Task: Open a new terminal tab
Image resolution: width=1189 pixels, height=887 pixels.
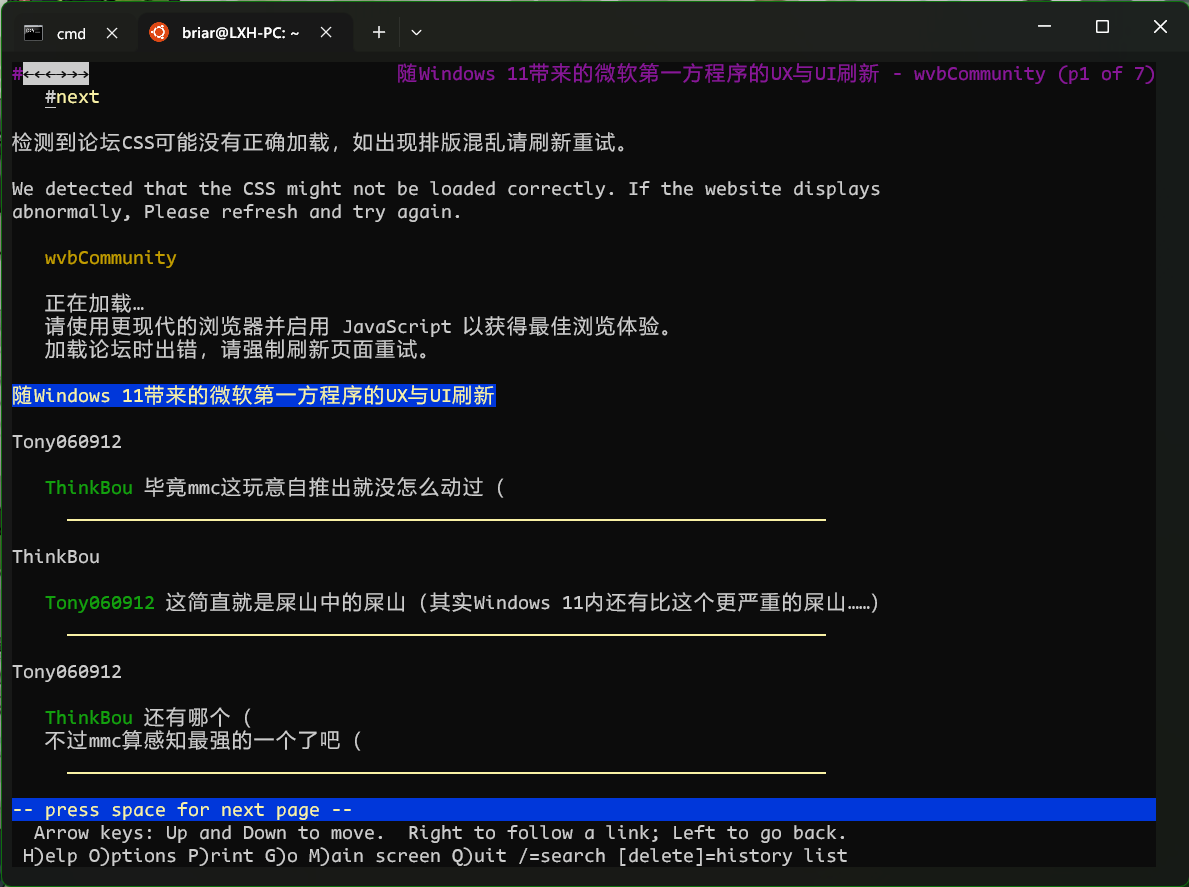Action: 379,33
